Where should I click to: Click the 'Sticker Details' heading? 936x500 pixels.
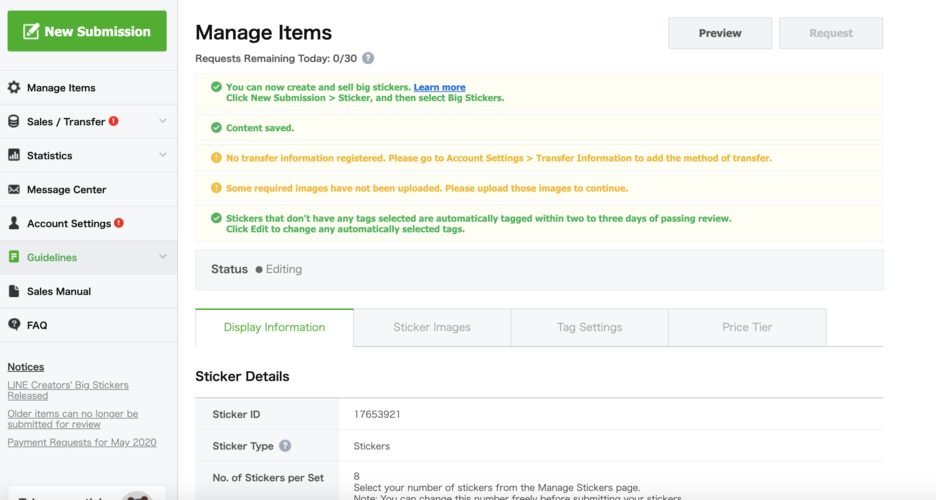point(242,376)
